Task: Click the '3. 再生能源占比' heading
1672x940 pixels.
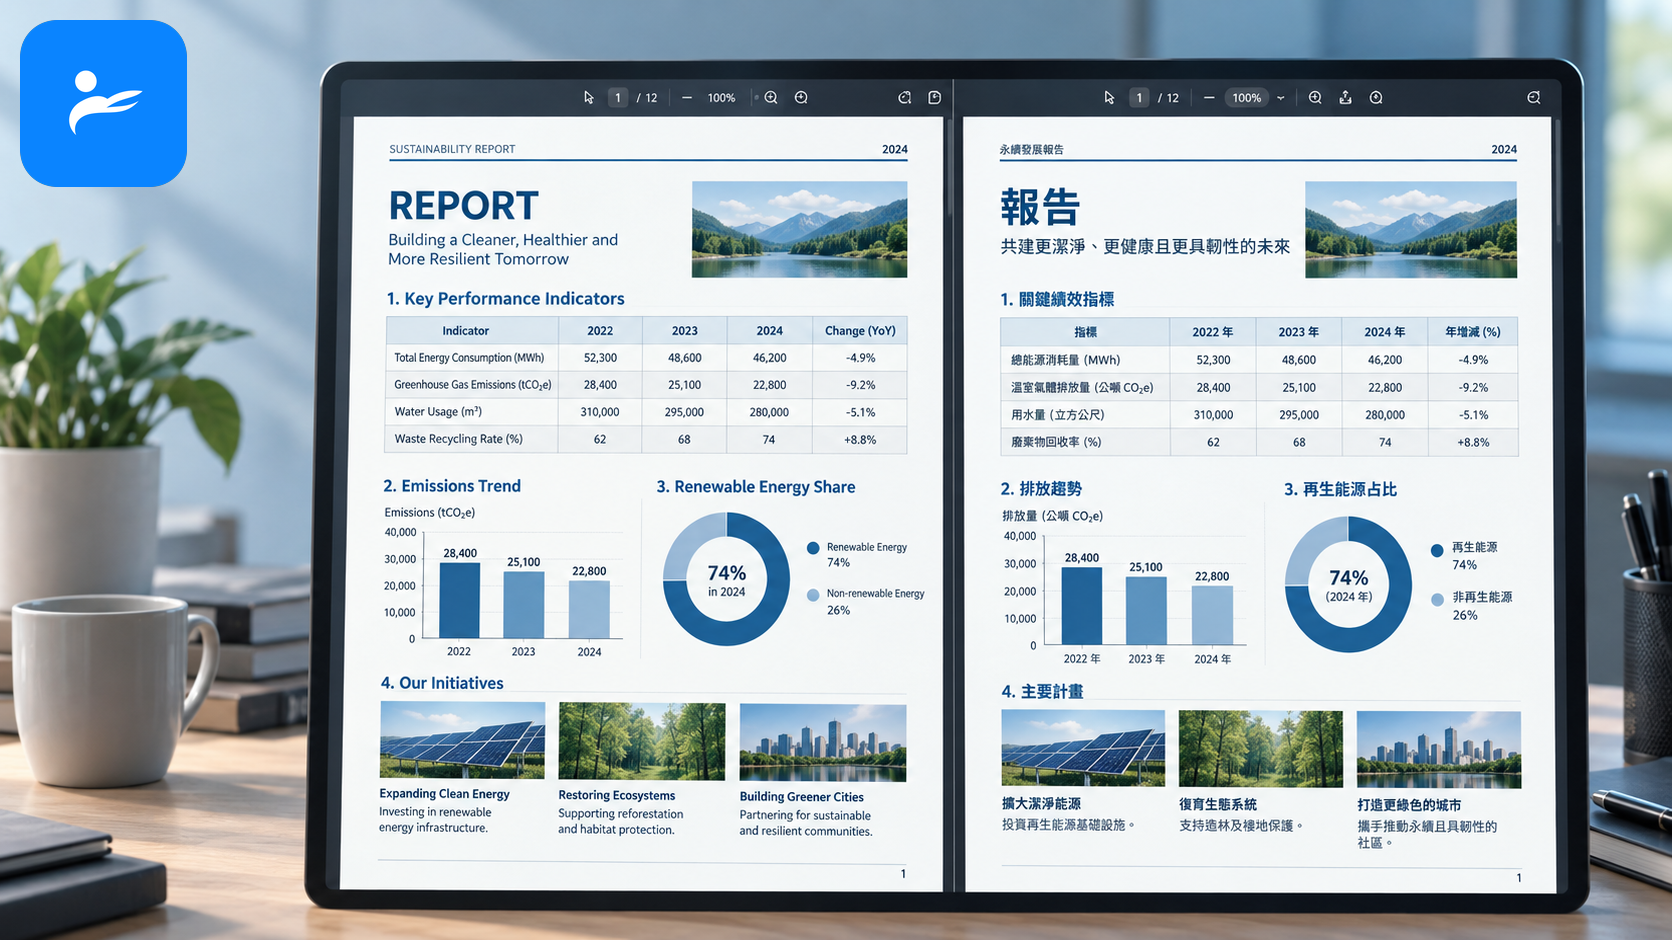Action: click(1340, 489)
